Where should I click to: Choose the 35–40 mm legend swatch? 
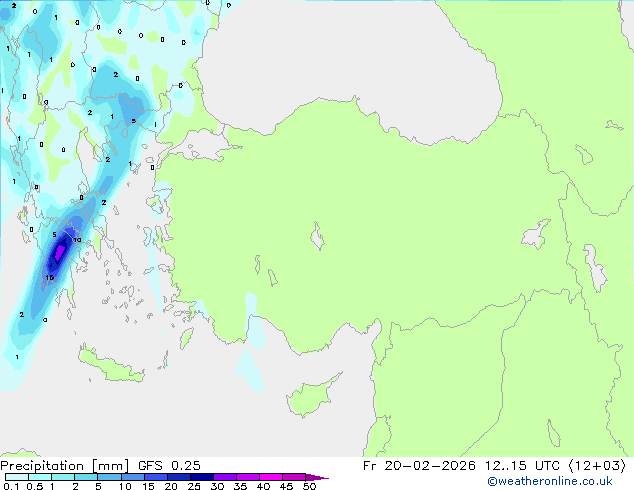[x=248, y=477]
